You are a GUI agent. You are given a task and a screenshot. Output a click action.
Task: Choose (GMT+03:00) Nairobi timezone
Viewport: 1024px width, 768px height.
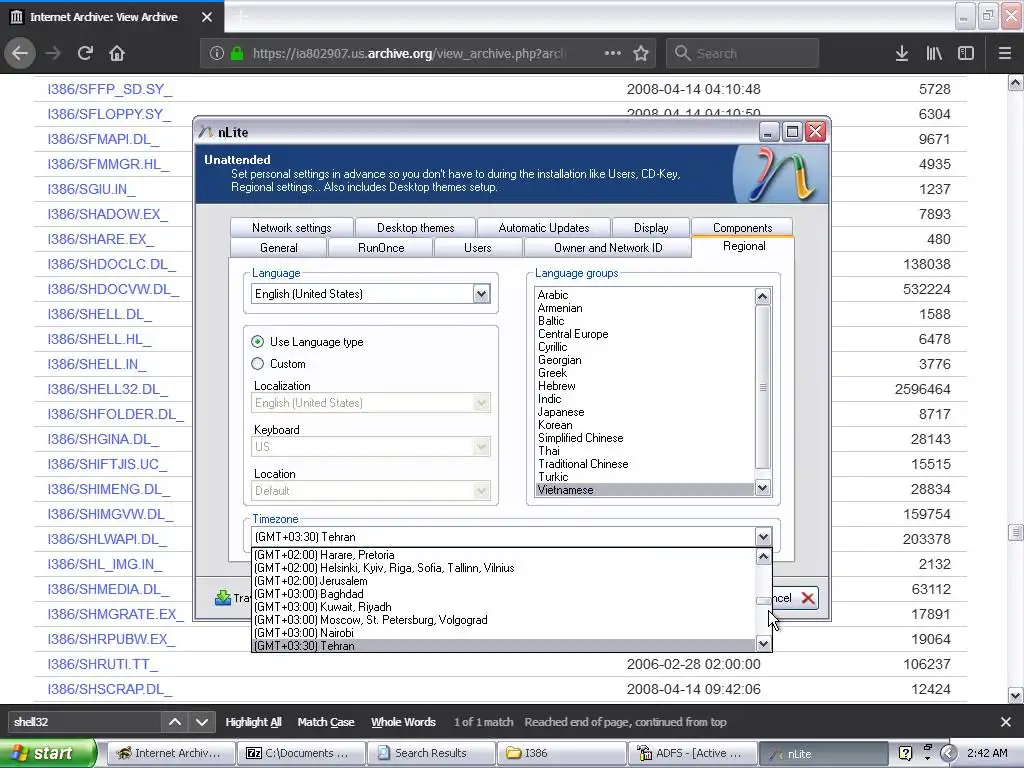click(504, 633)
